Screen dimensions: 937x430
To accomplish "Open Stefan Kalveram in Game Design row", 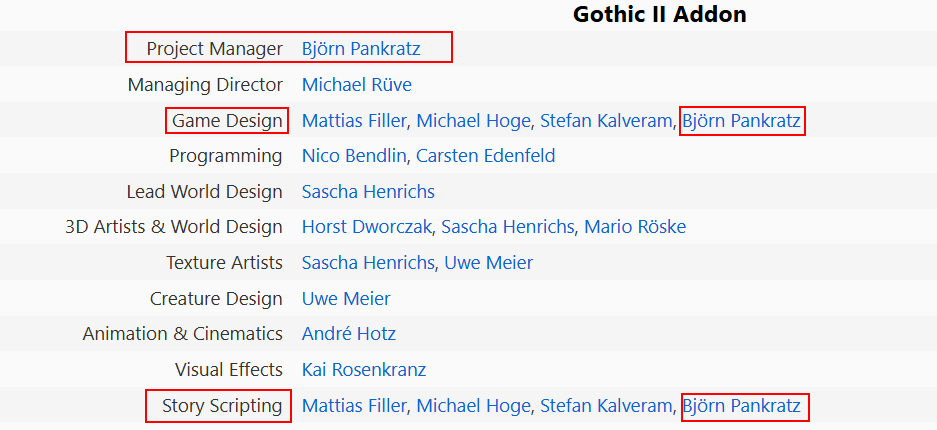I will [x=605, y=121].
